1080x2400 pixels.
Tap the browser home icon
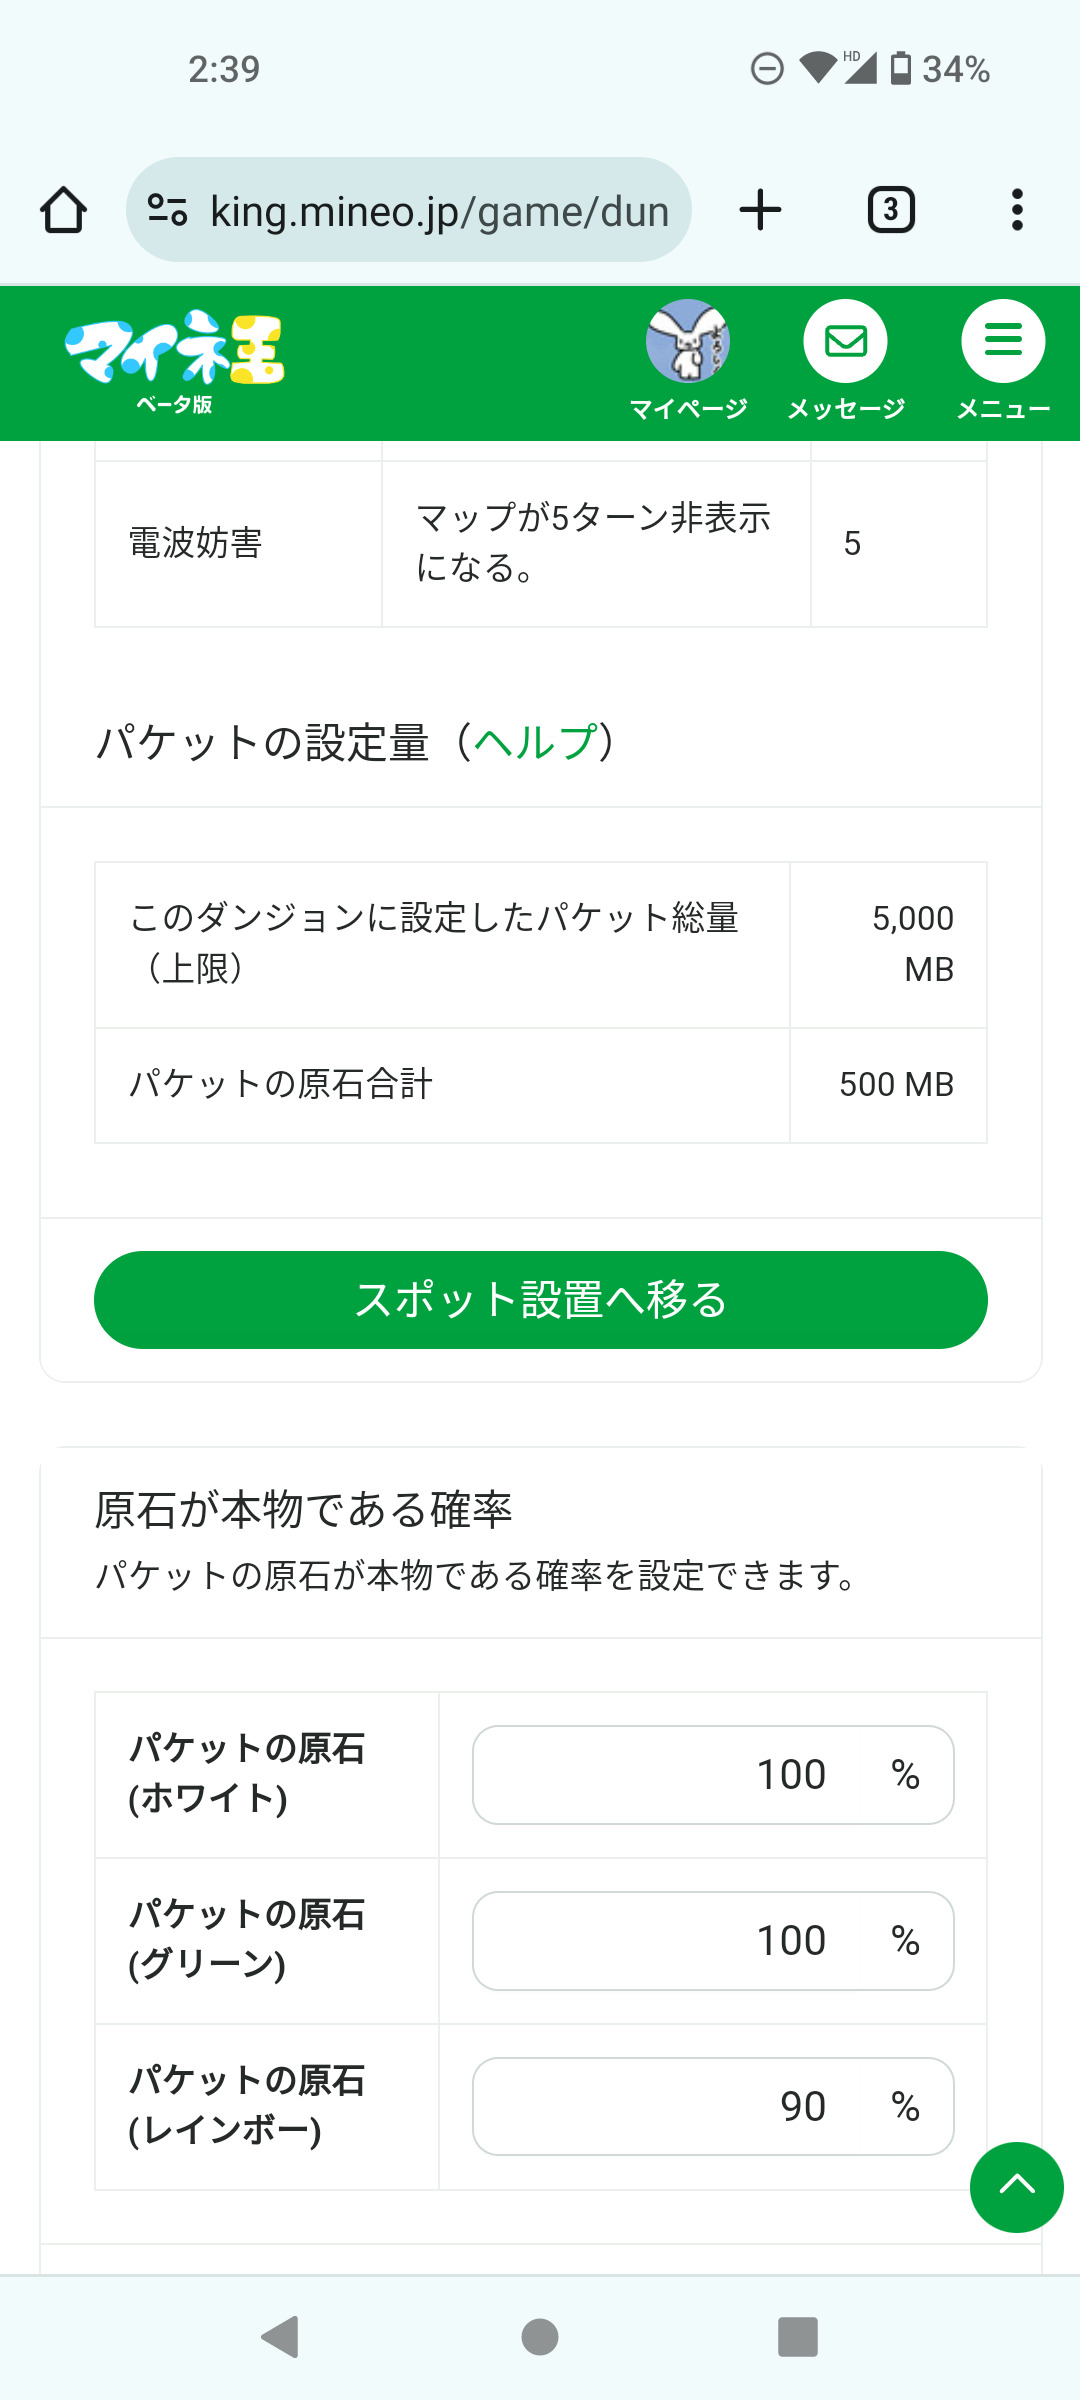click(63, 210)
